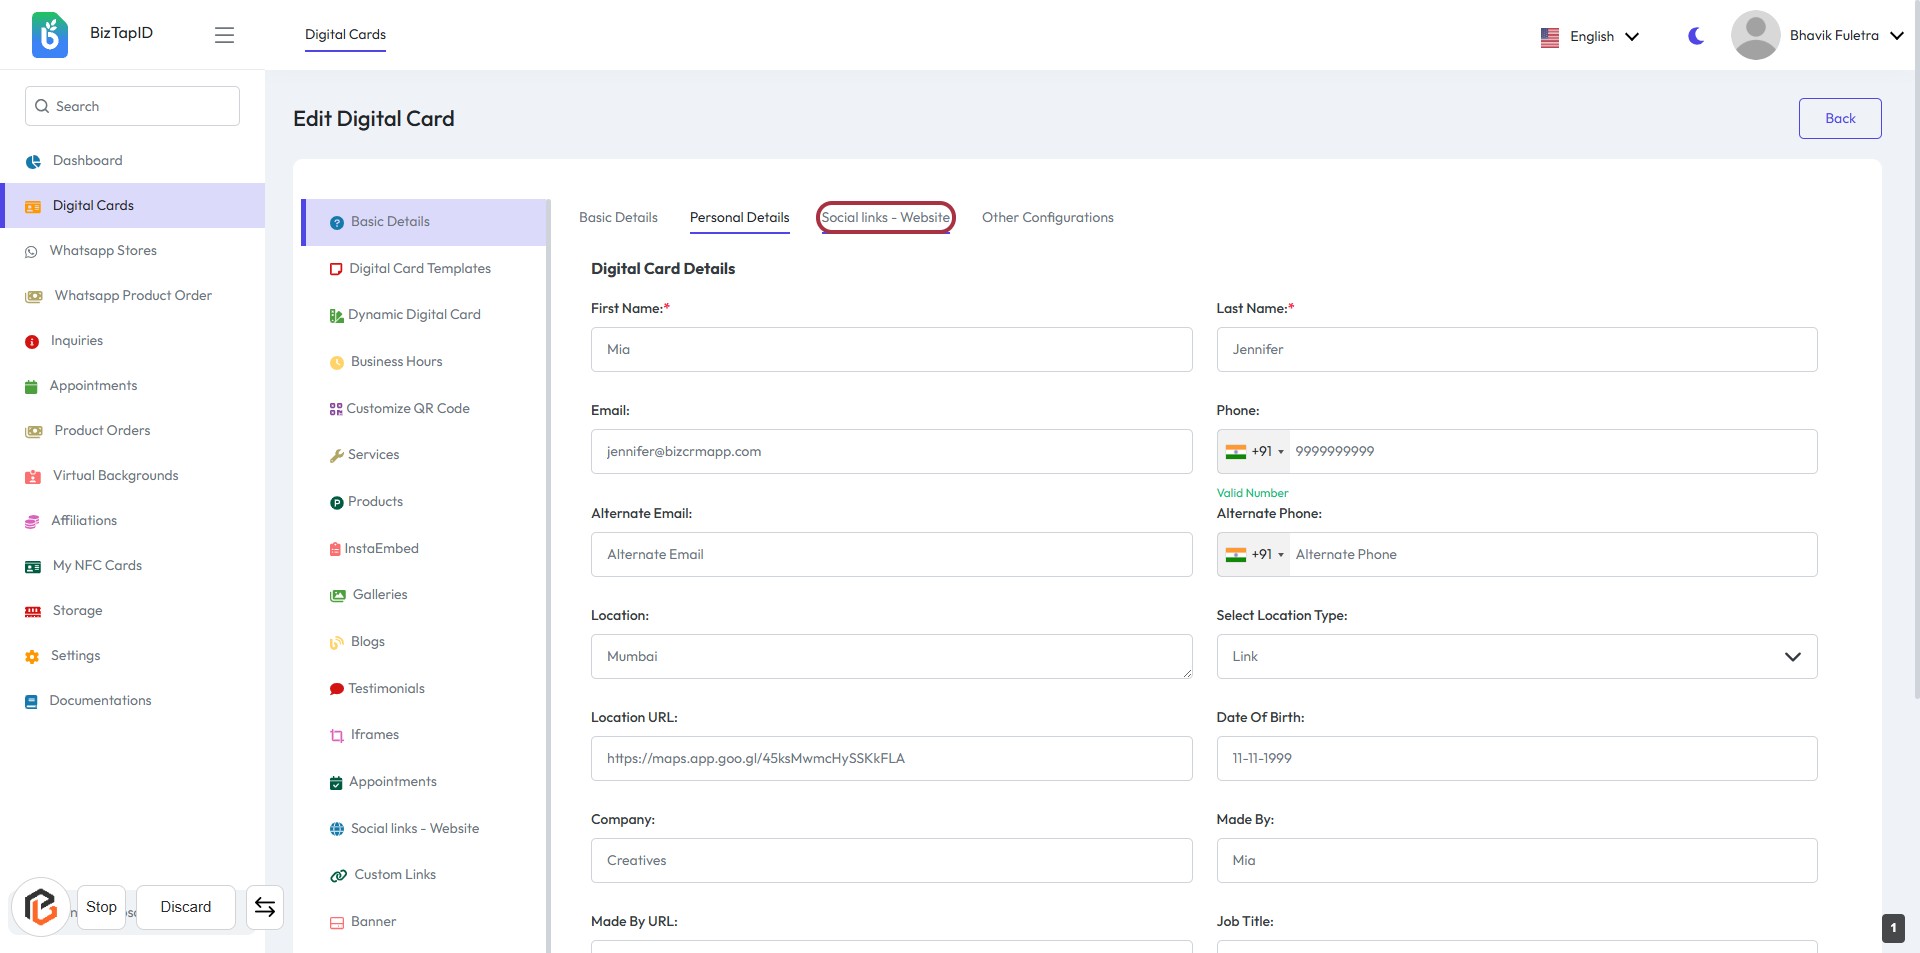Screen dimensions: 1920x953
Task: Click the BizTapID logo icon
Action: click(x=49, y=35)
